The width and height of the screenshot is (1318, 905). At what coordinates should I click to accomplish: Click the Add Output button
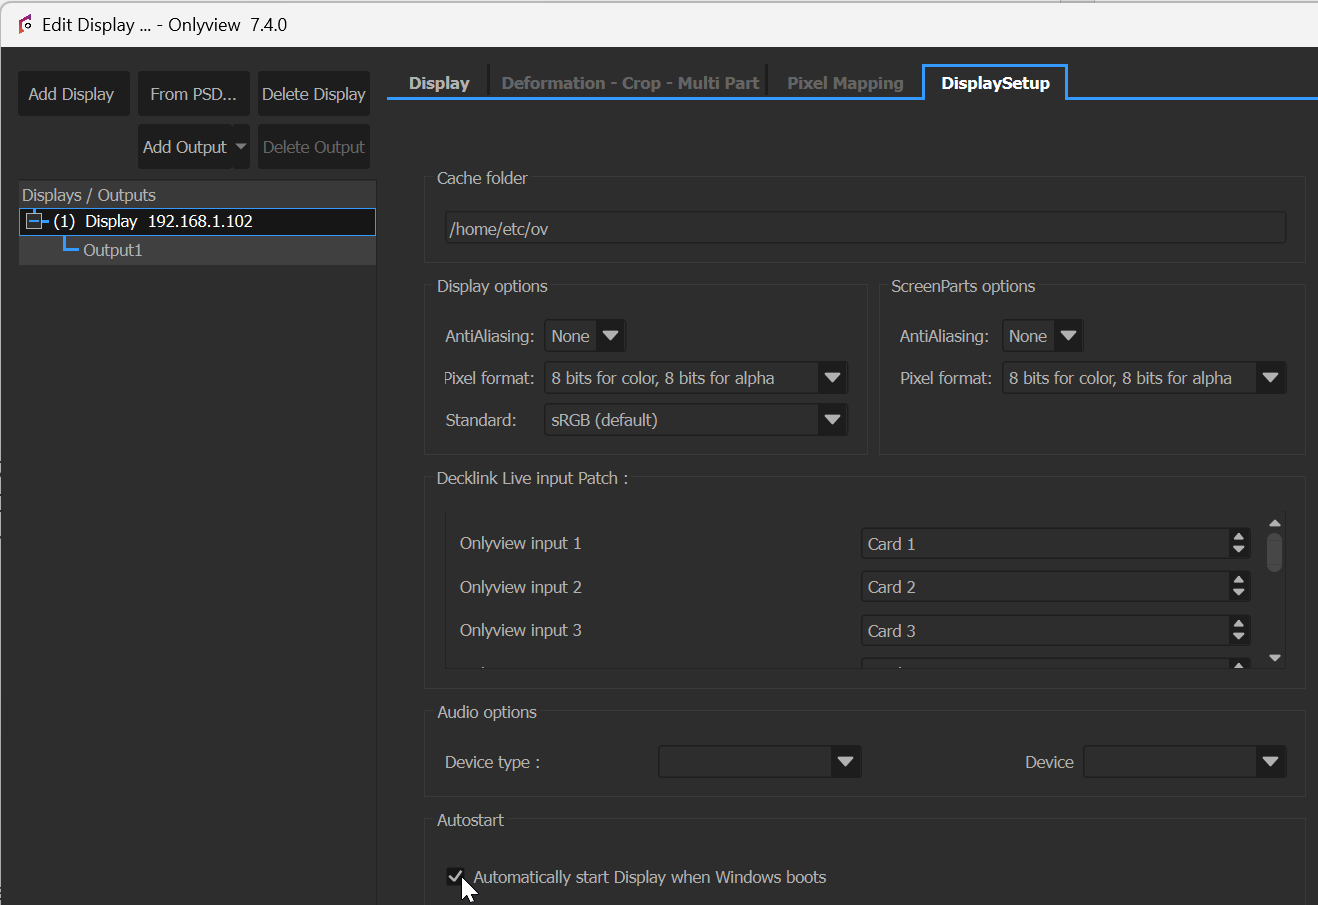click(x=185, y=147)
